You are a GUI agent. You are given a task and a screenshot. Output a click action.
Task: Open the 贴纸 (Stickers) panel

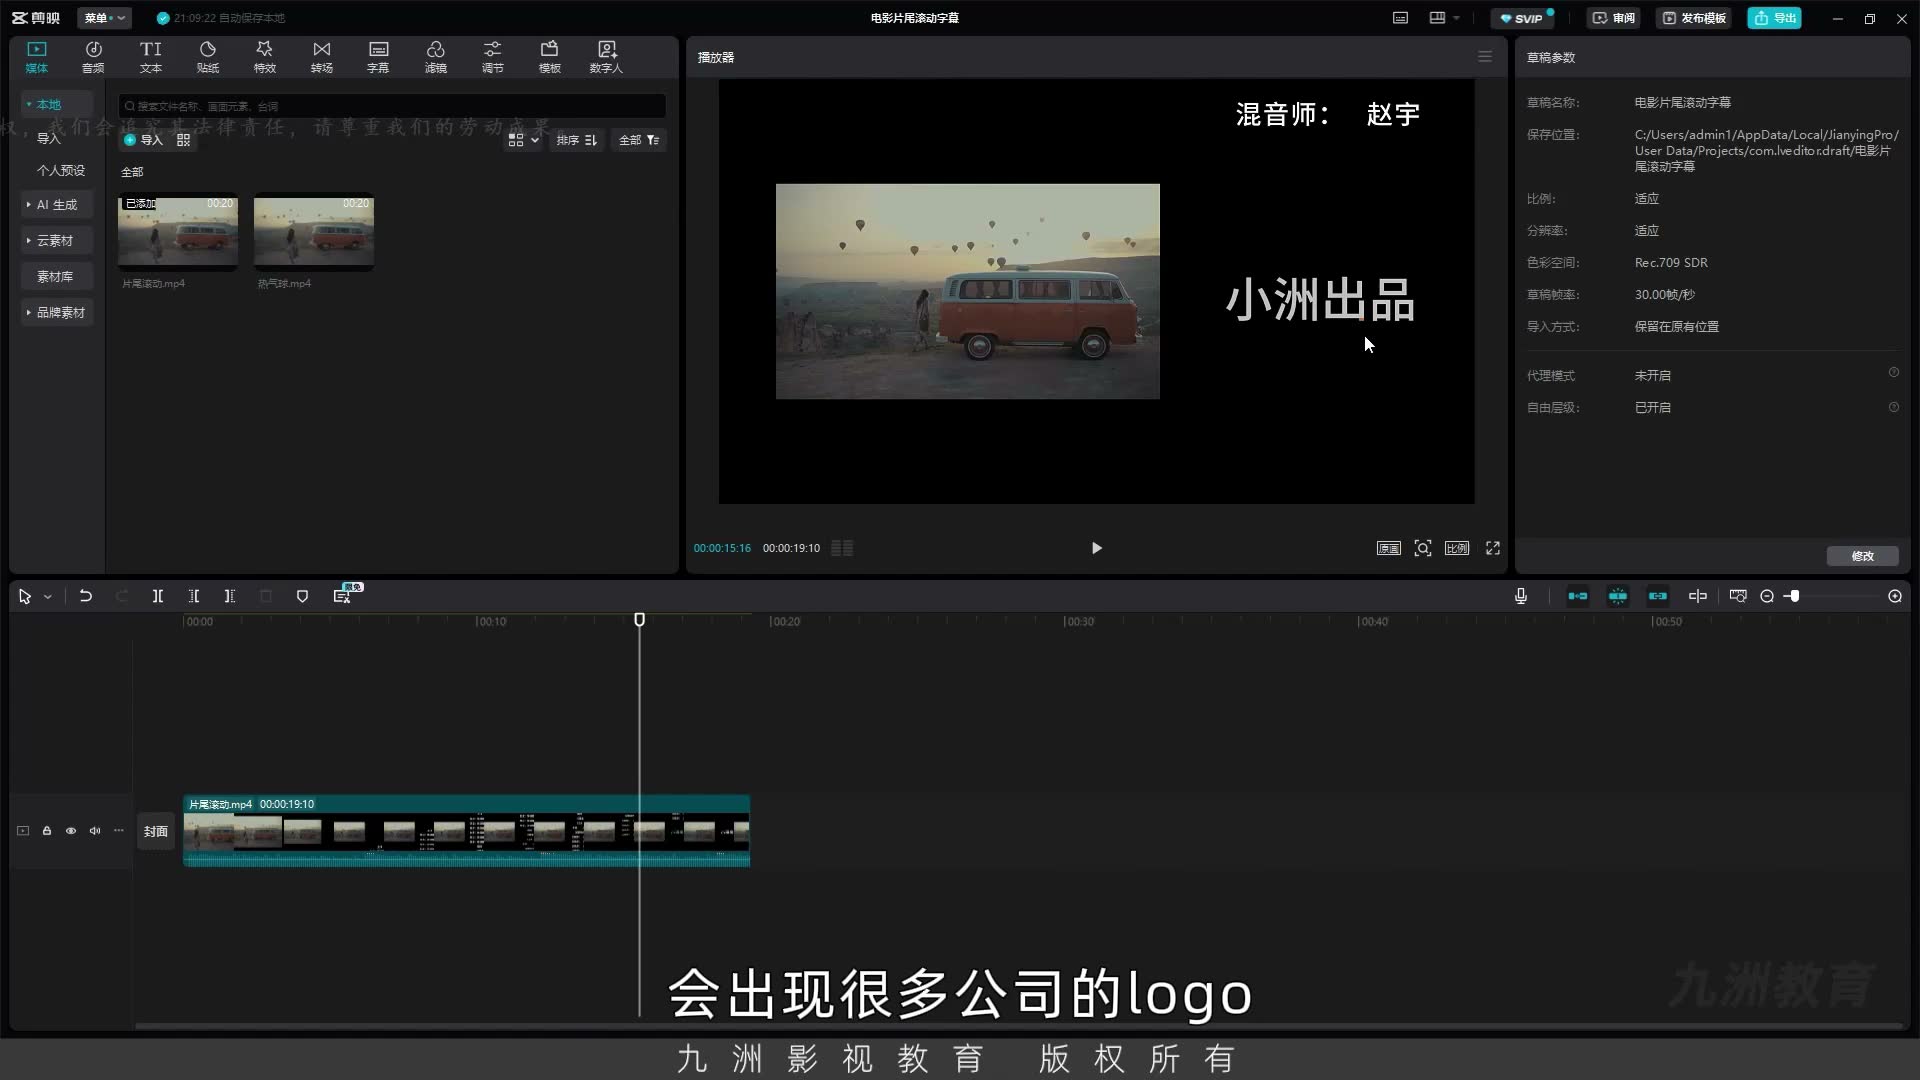point(207,57)
